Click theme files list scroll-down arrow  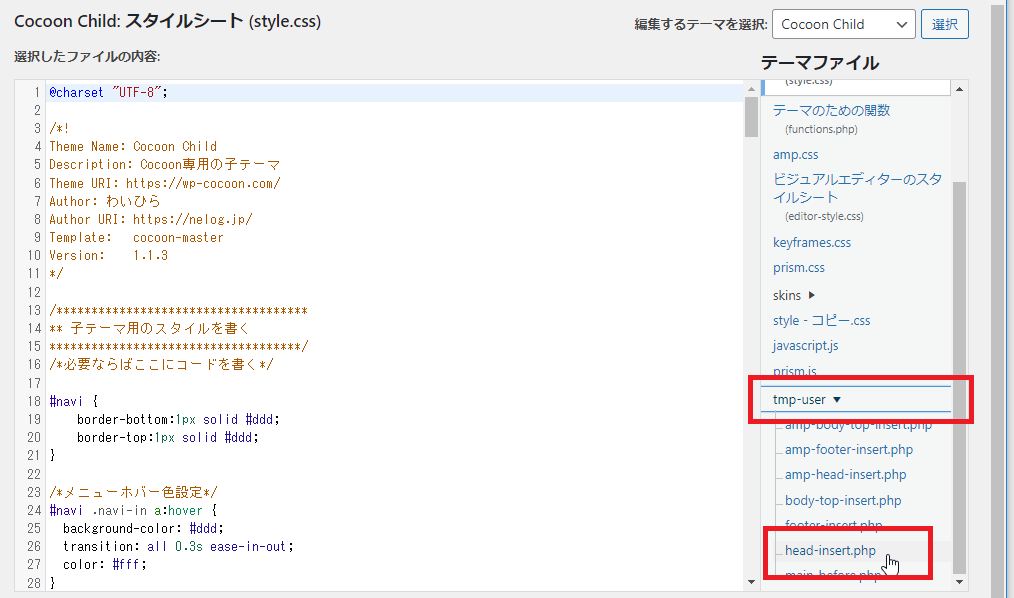point(960,582)
